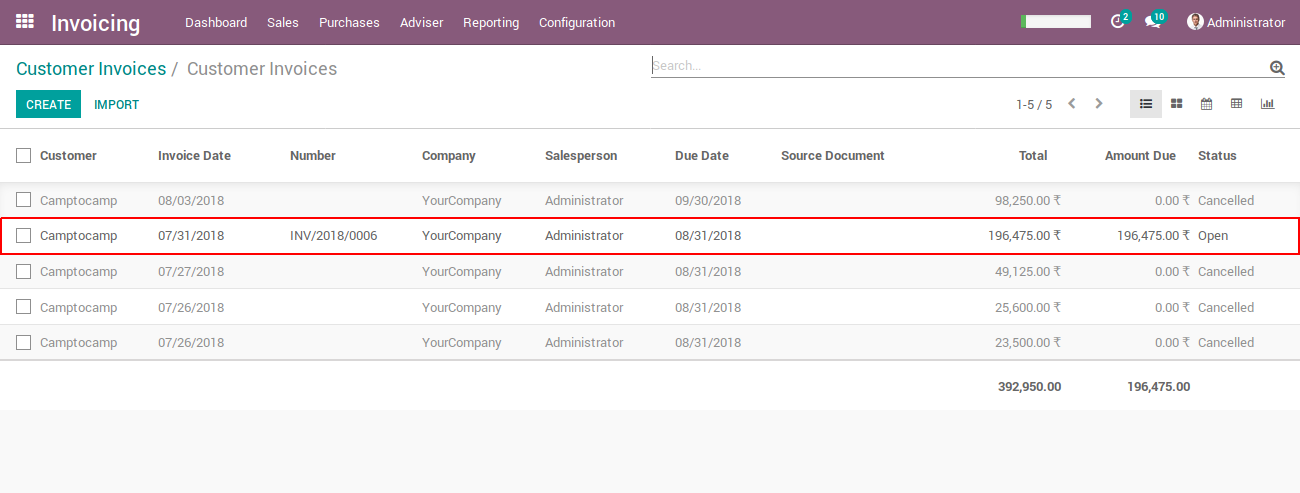The image size is (1300, 493).
Task: Check the box for invoice INV/2018/0006
Action: click(x=24, y=236)
